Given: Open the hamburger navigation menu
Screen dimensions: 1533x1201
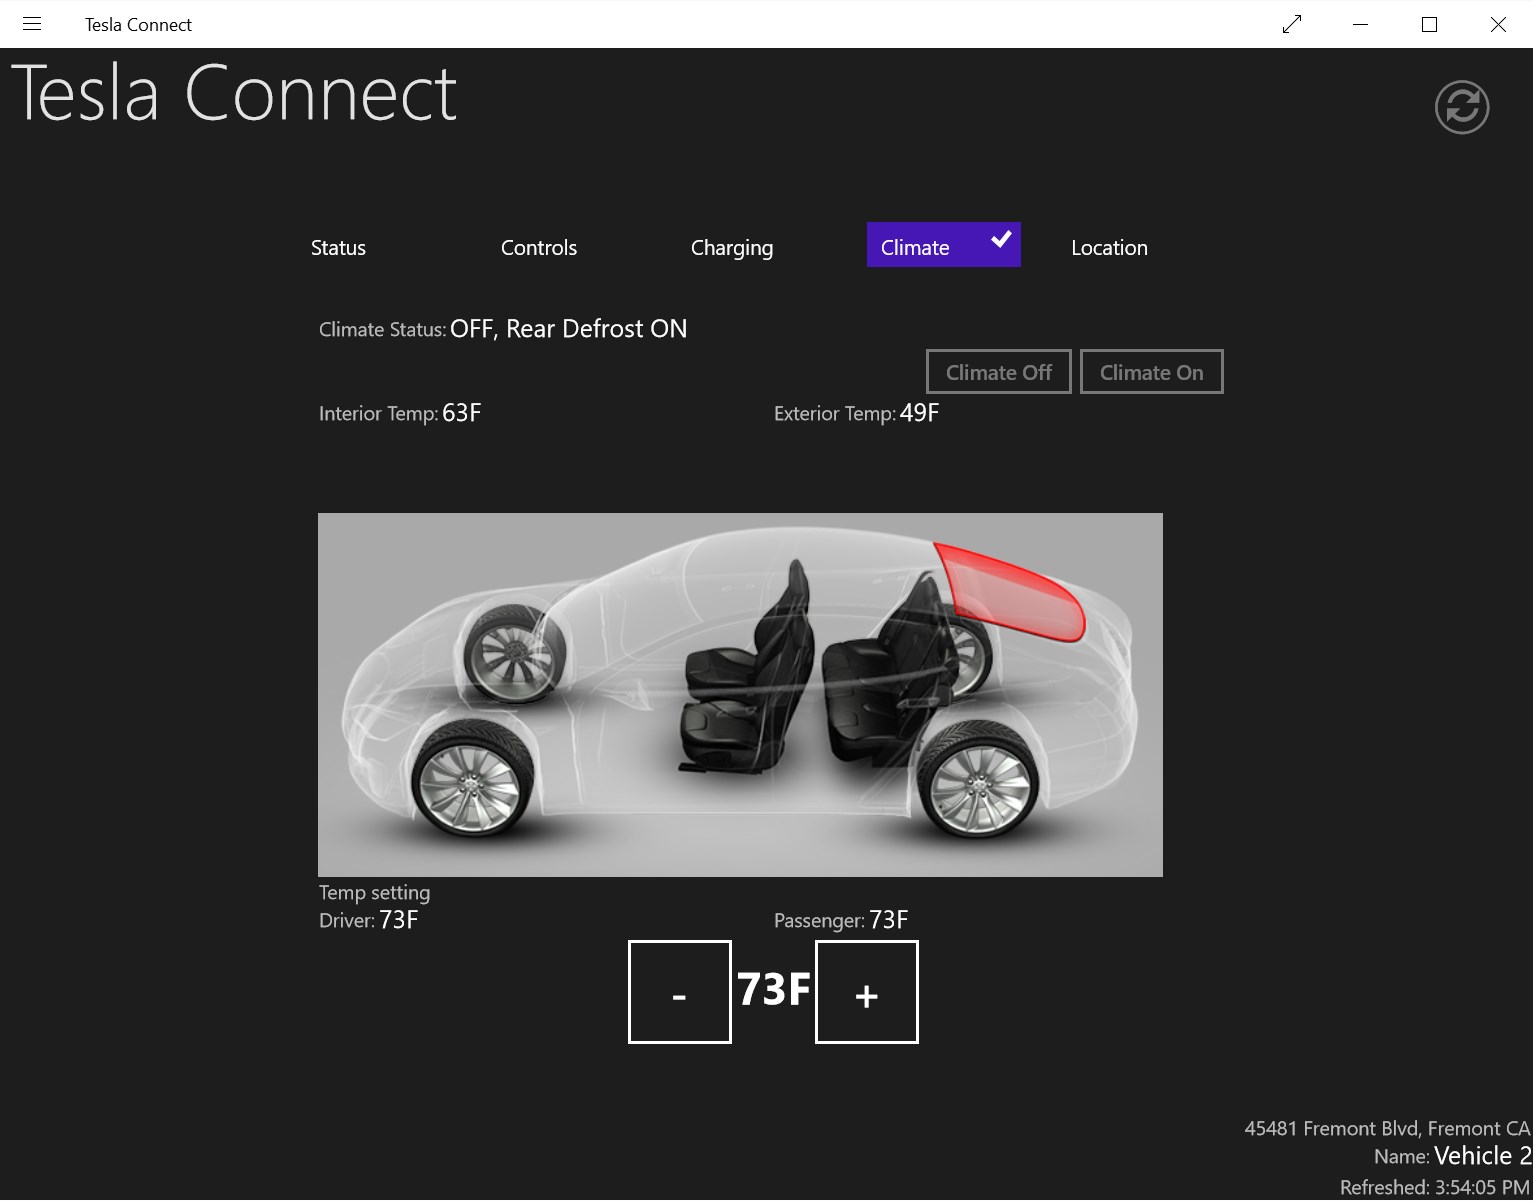Looking at the screenshot, I should [x=32, y=24].
